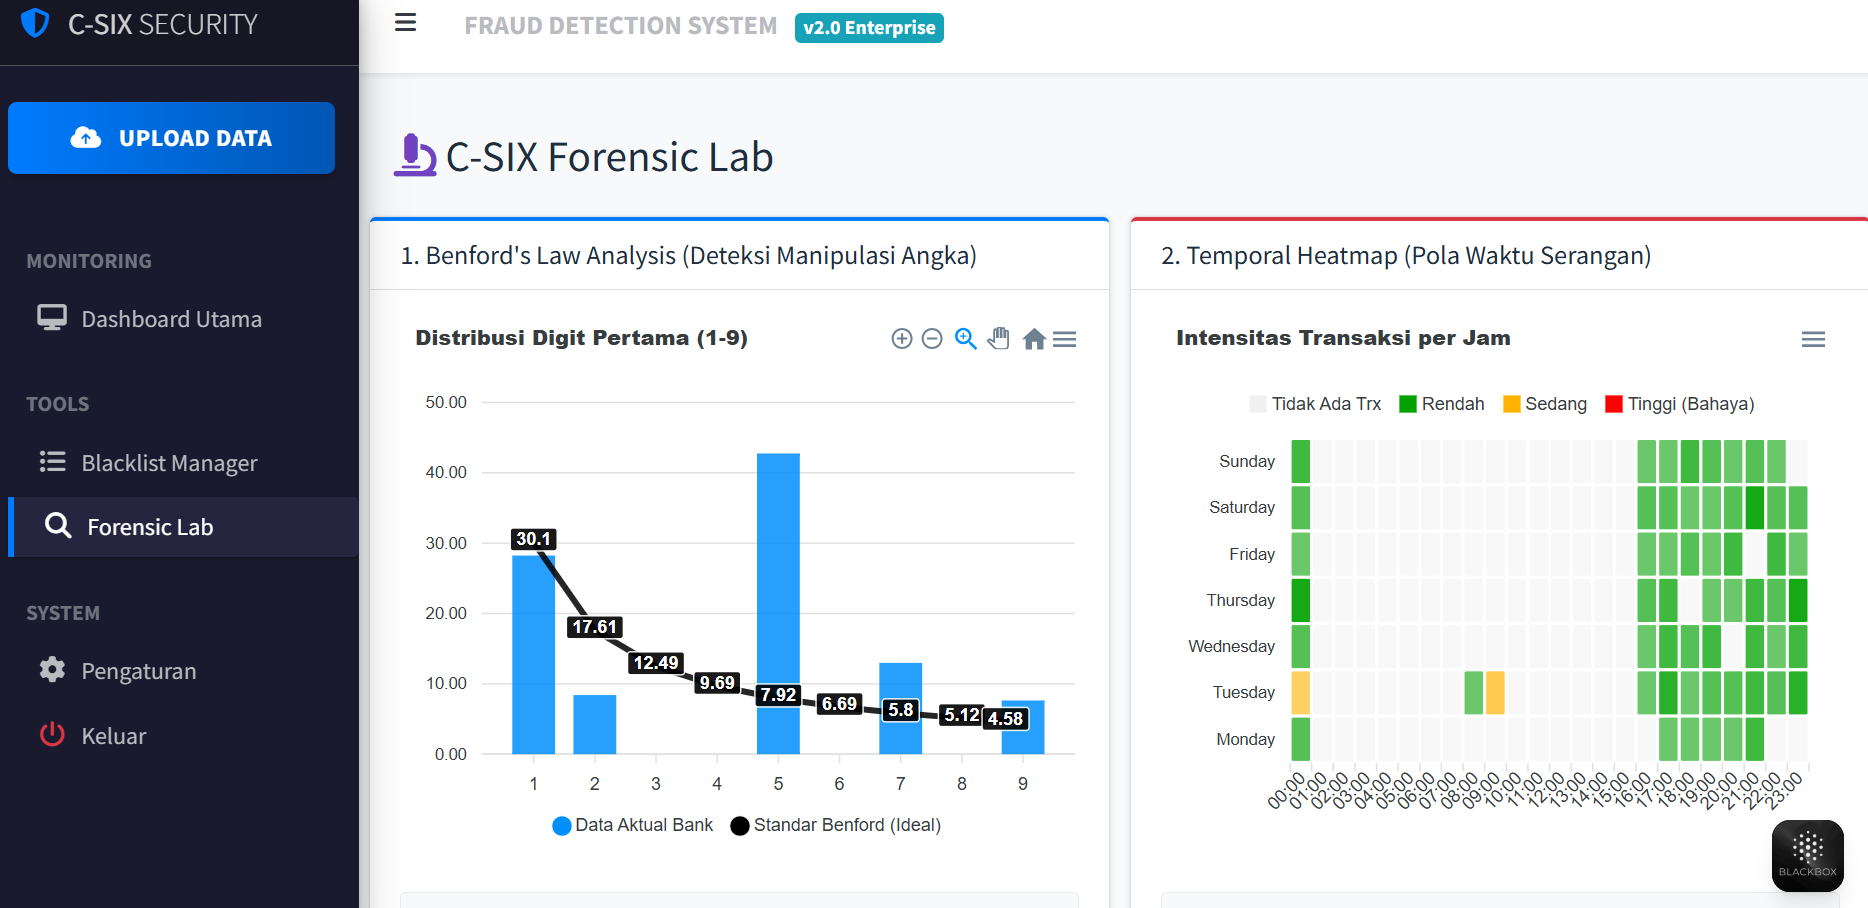Select the zoom-out tool on the Benford chart

coord(932,338)
